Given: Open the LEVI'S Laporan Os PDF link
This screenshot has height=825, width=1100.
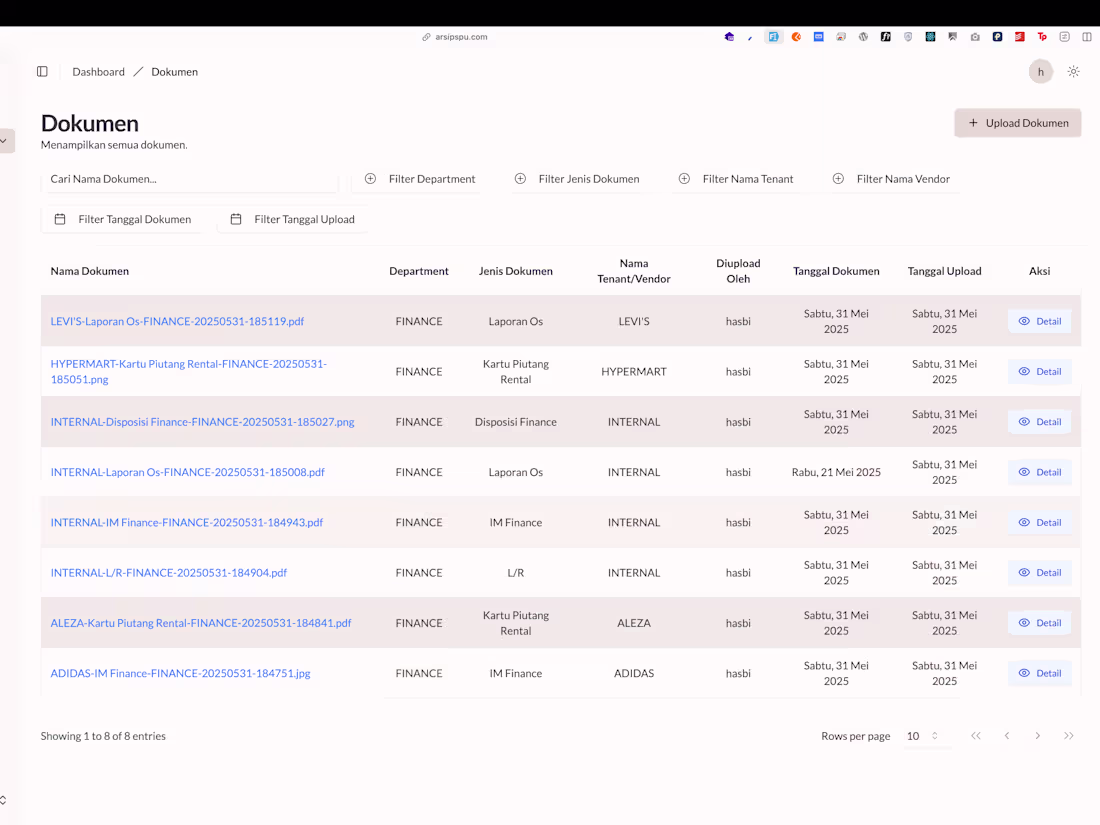Looking at the screenshot, I should point(177,321).
